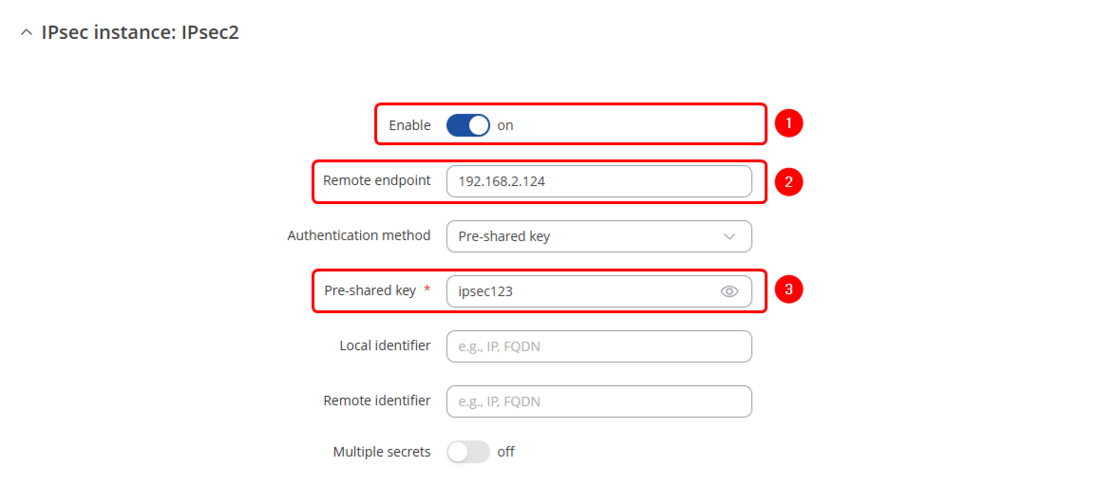
Task: Click the Enable label text
Action: 409,125
